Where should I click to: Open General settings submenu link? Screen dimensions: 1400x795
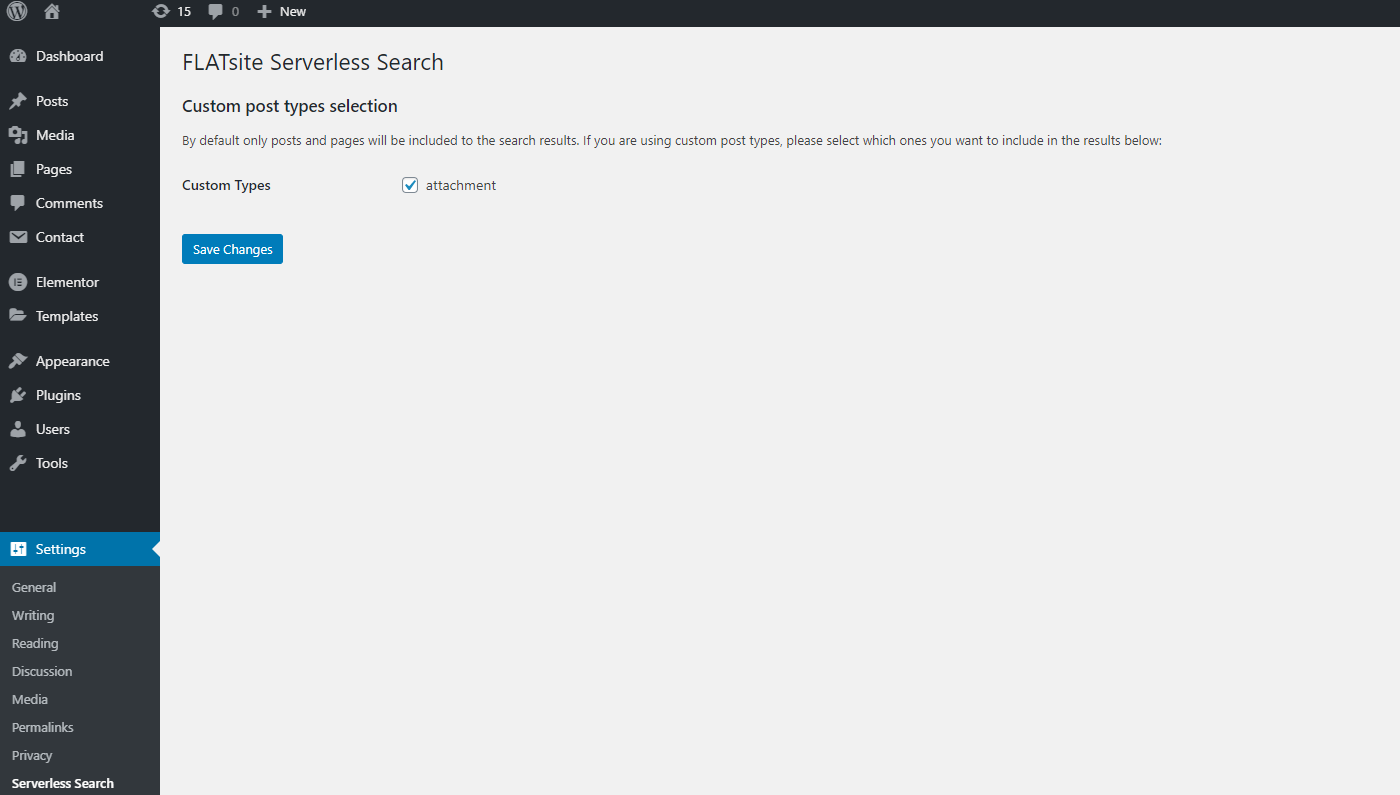(34, 587)
